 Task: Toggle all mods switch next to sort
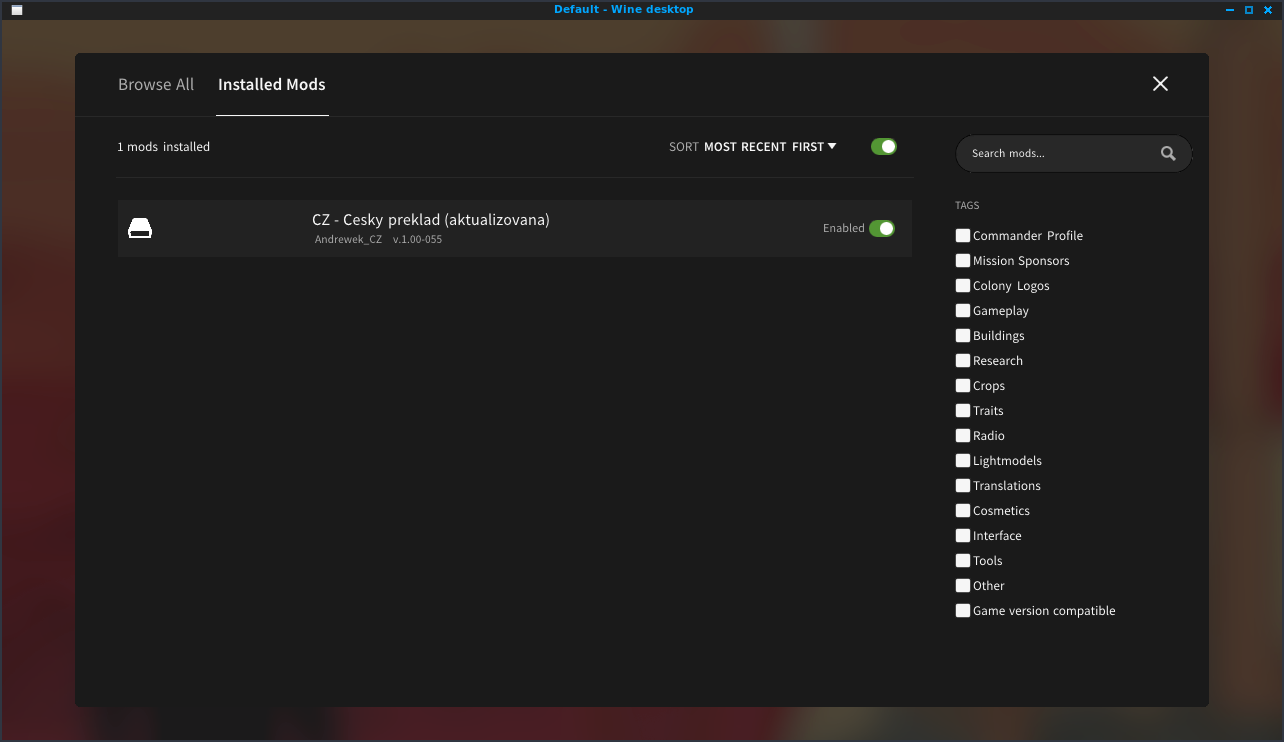883,147
